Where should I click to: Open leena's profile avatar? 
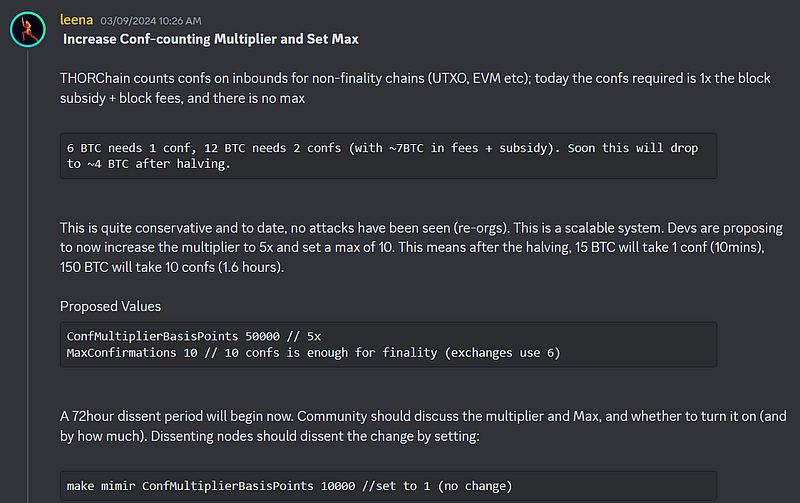(28, 30)
